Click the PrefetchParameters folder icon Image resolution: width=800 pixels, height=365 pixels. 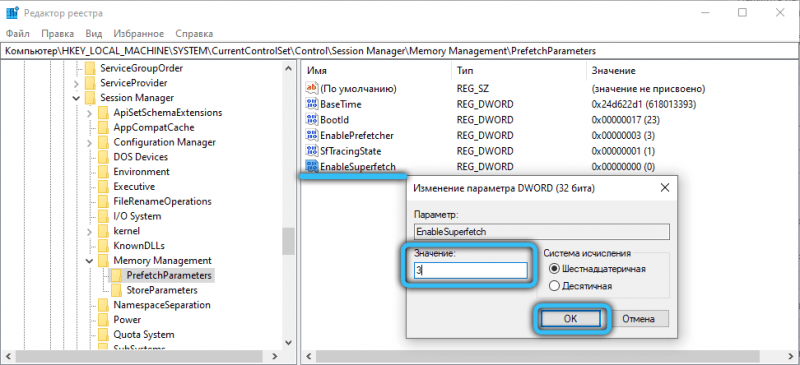tap(117, 275)
